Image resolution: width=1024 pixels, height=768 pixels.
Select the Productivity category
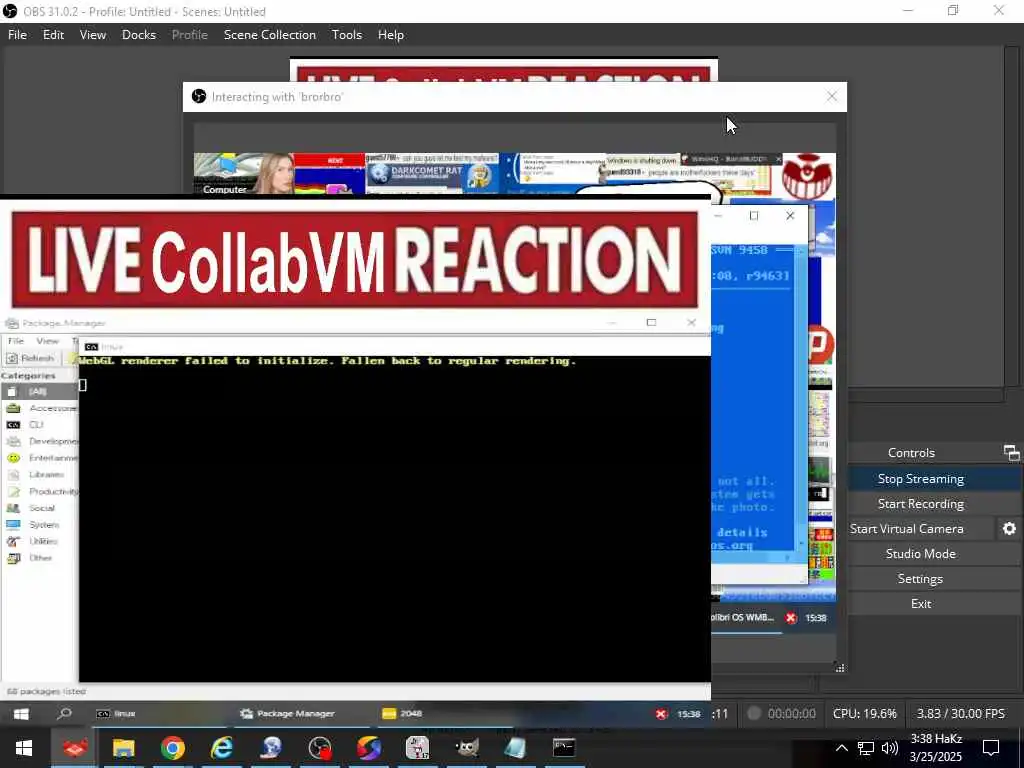(x=39, y=491)
